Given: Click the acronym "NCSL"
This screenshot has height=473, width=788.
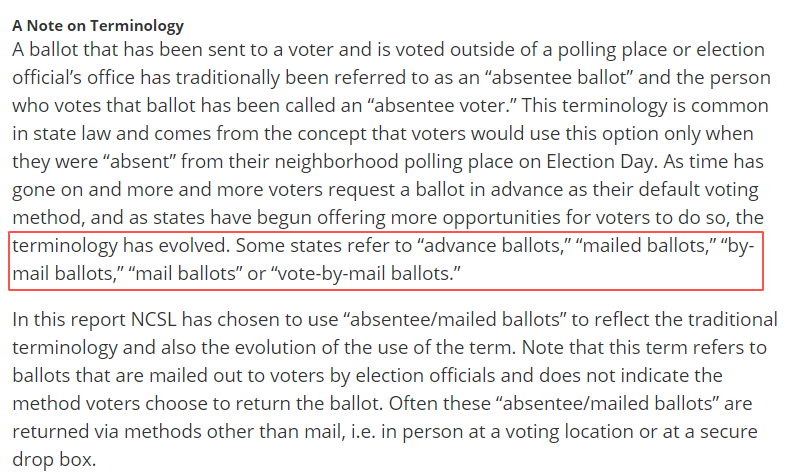Looking at the screenshot, I should [x=154, y=320].
